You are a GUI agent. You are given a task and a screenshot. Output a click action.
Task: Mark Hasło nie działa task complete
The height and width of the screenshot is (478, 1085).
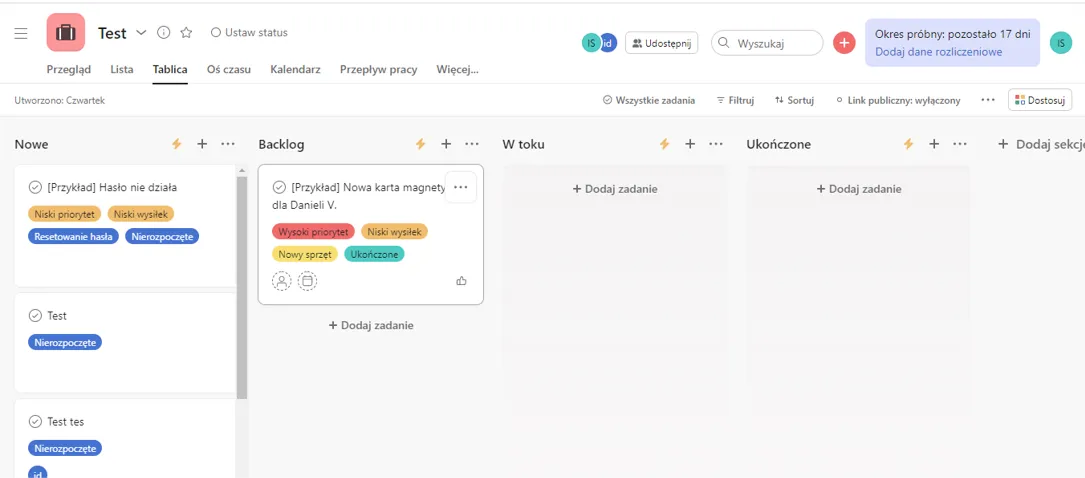(35, 187)
